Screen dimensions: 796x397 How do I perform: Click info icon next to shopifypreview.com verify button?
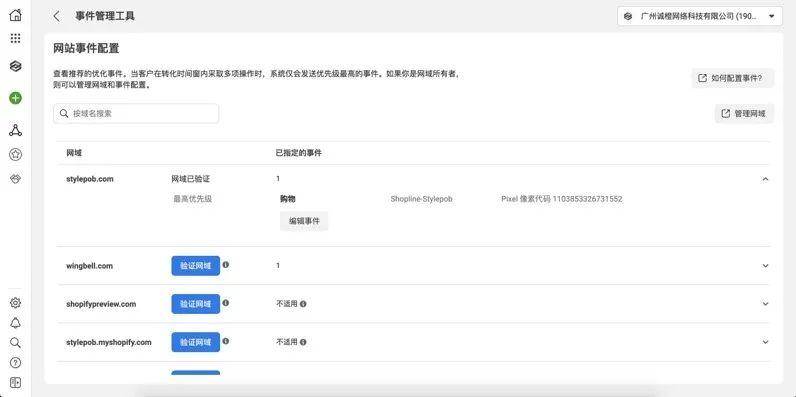click(x=225, y=303)
